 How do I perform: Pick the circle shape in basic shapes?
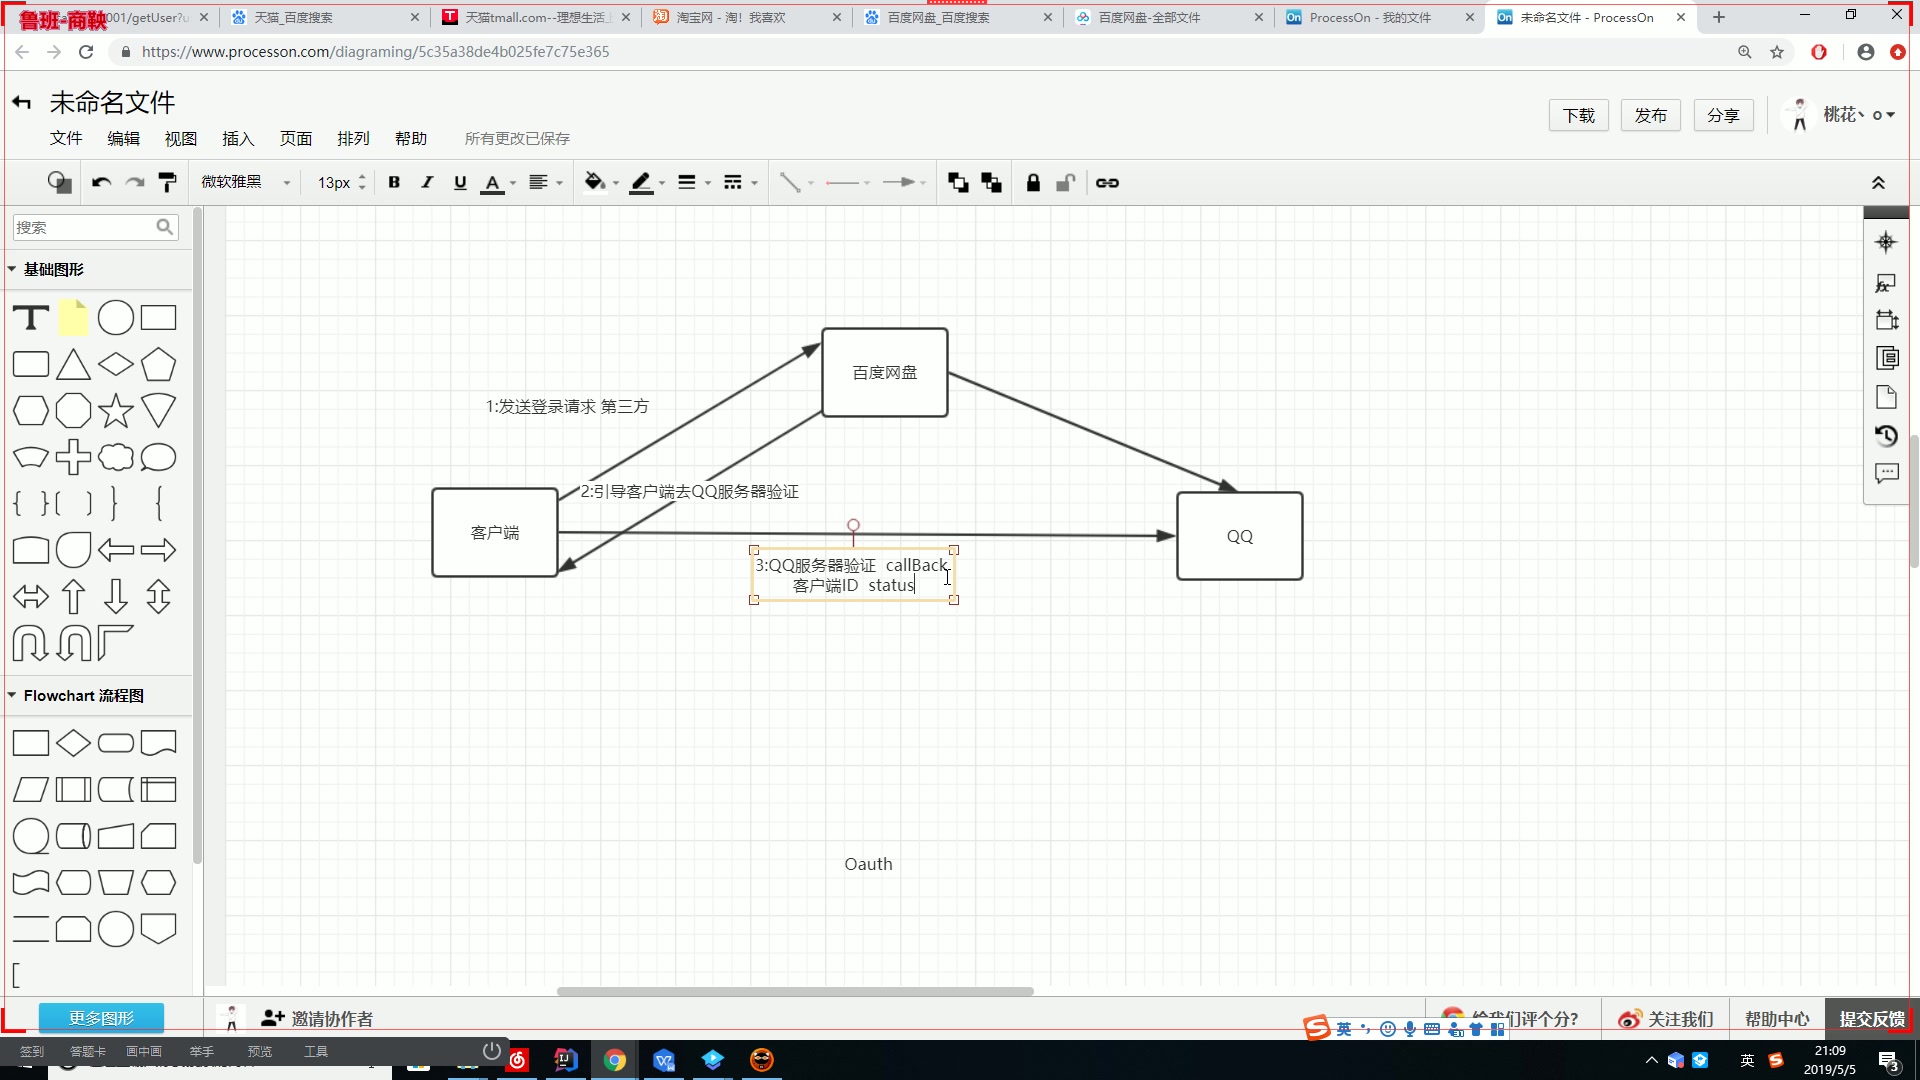[116, 318]
